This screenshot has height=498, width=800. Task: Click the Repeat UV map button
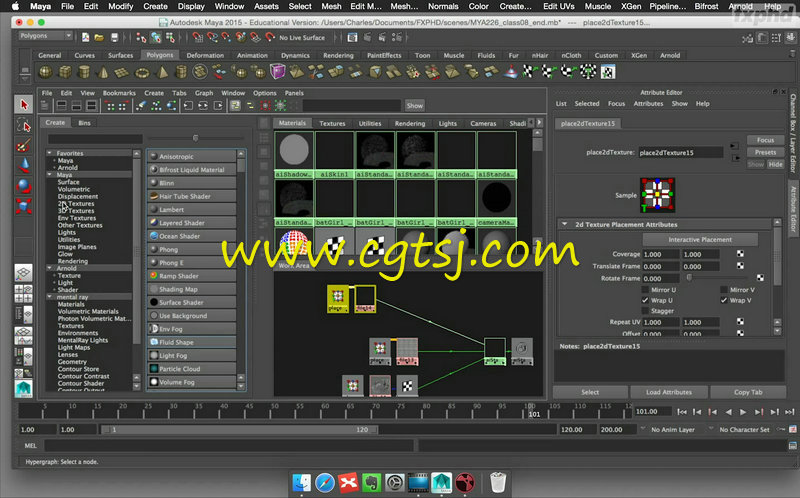740,322
